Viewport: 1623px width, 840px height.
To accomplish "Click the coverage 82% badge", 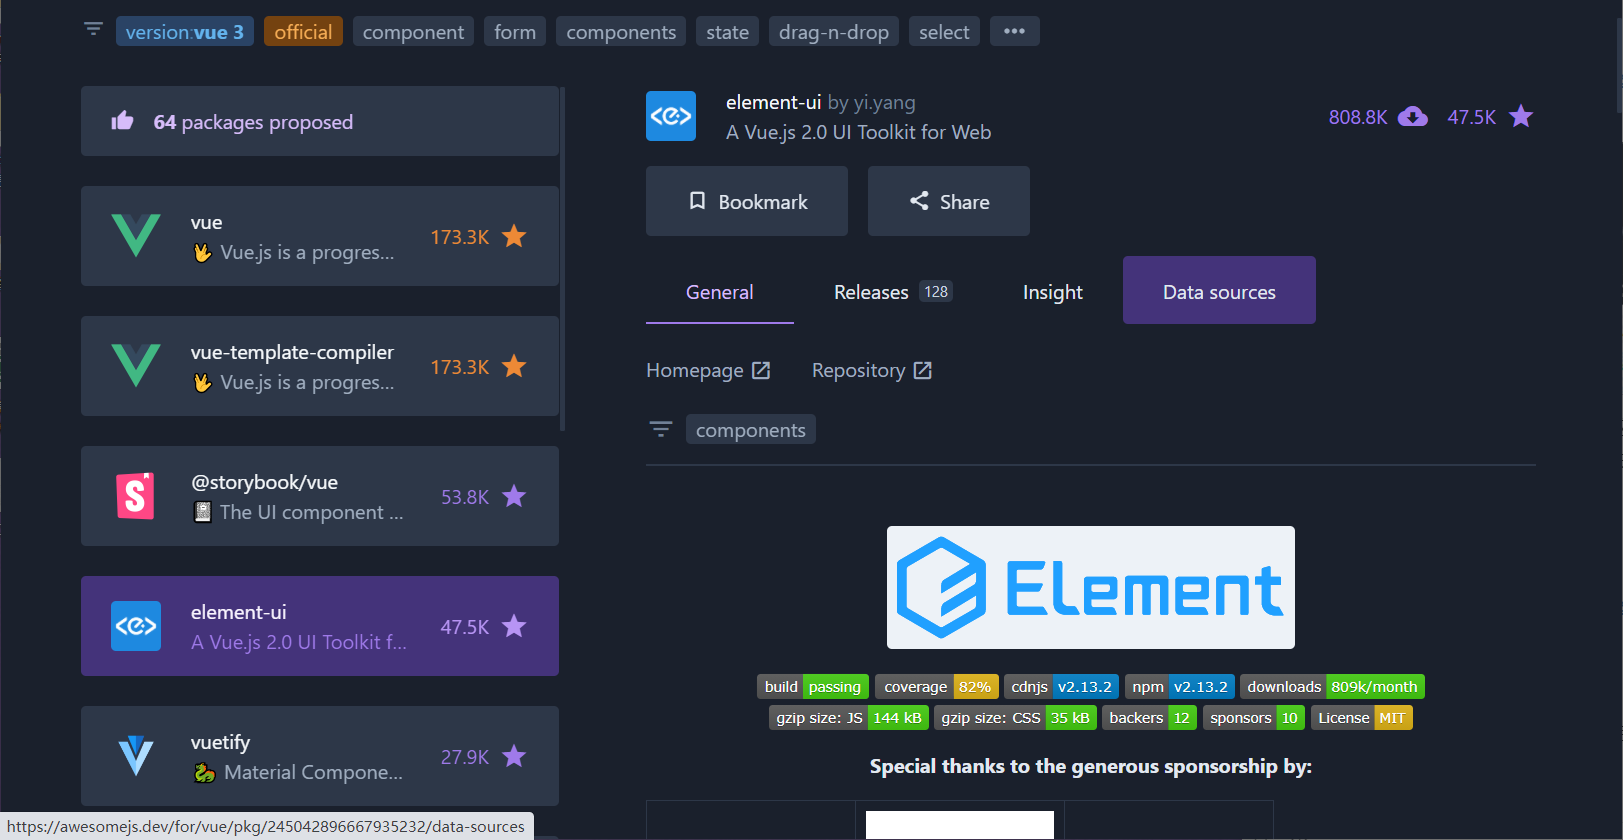I will pos(937,687).
